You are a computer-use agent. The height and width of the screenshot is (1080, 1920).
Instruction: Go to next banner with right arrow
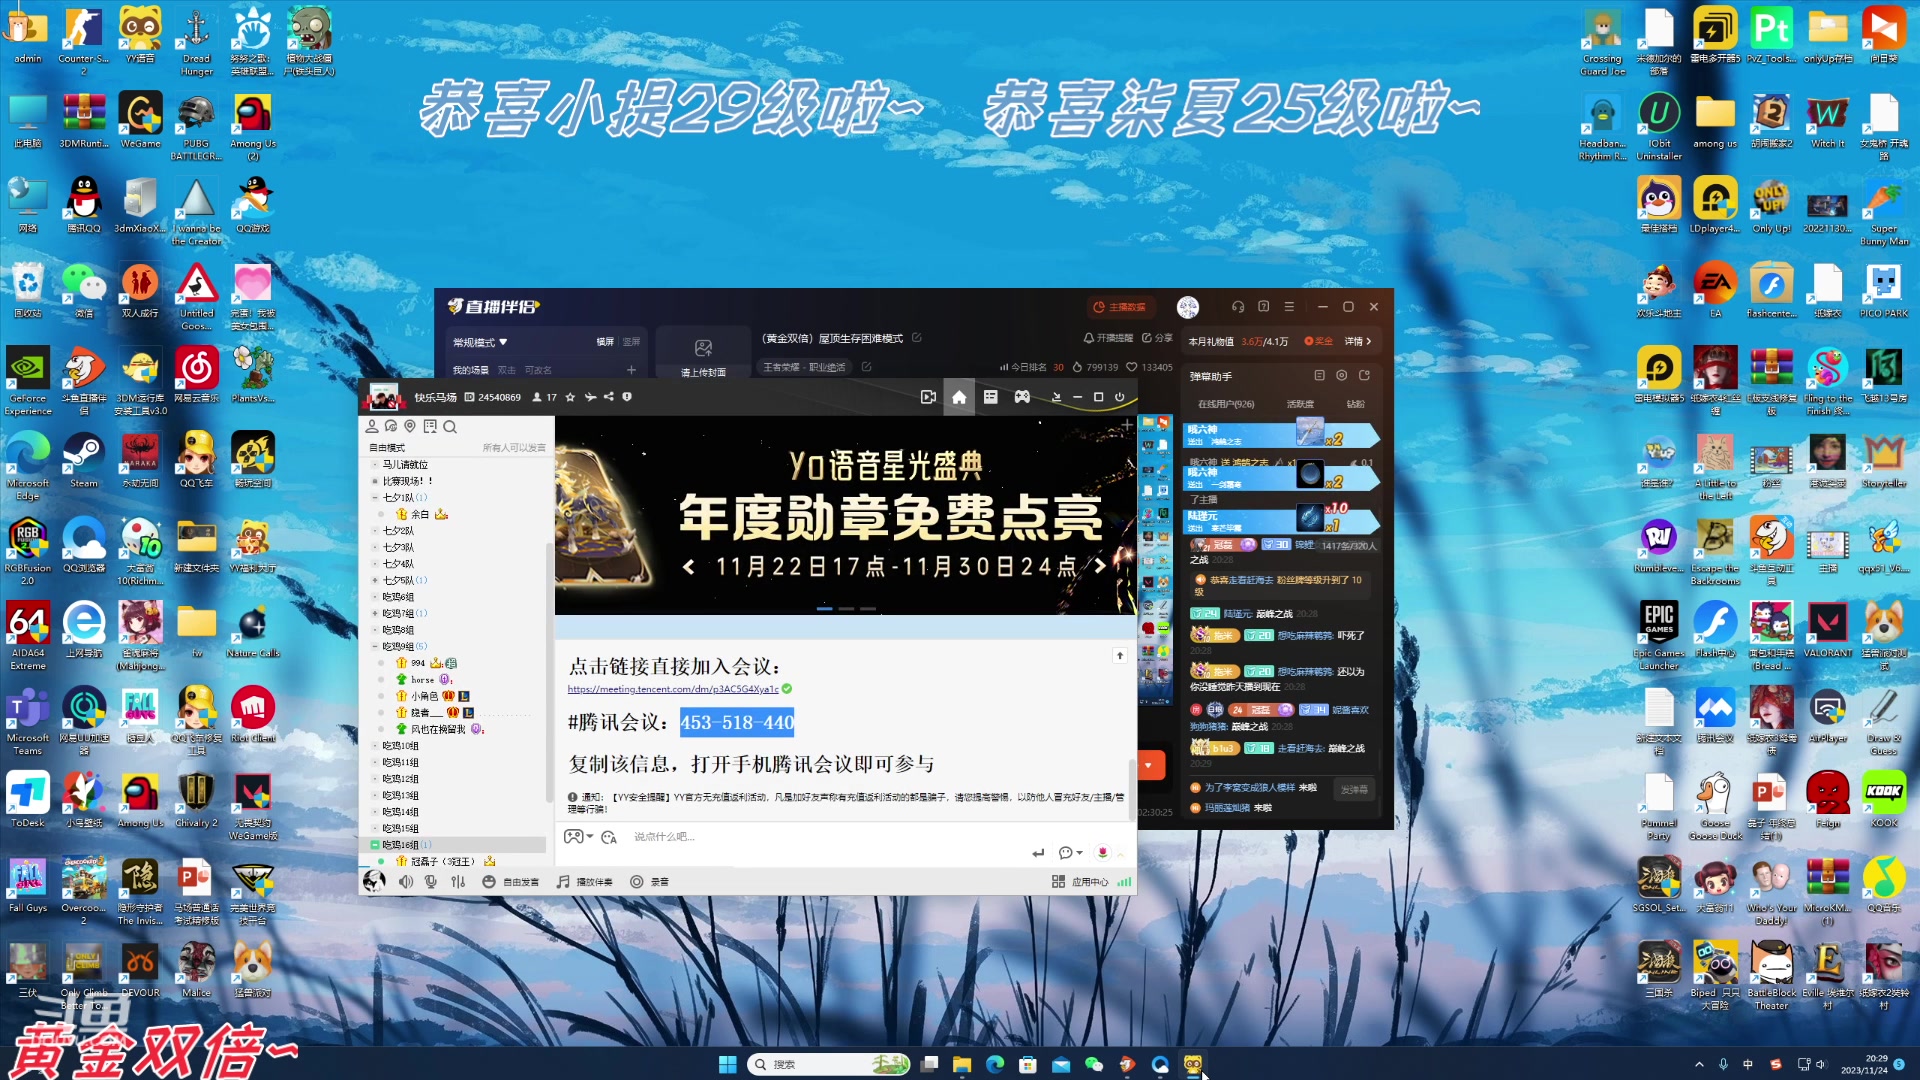coord(1100,566)
